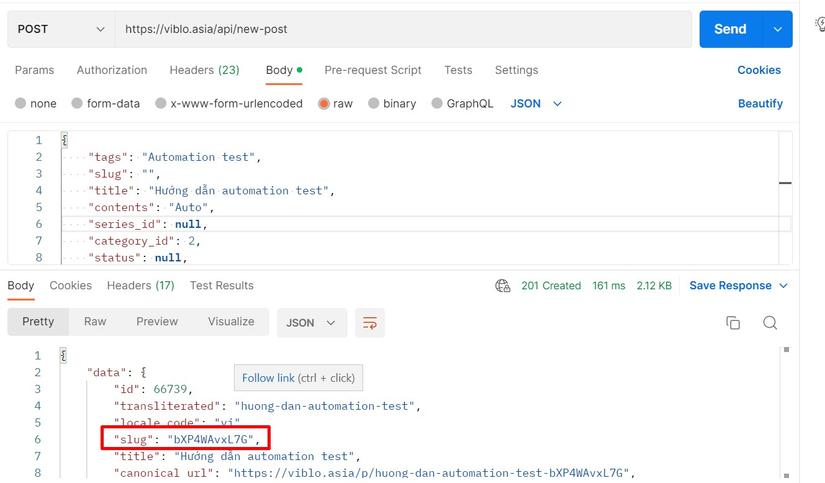Select the x-www-form-urlencoded body type
The width and height of the screenshot is (825, 483).
[229, 104]
